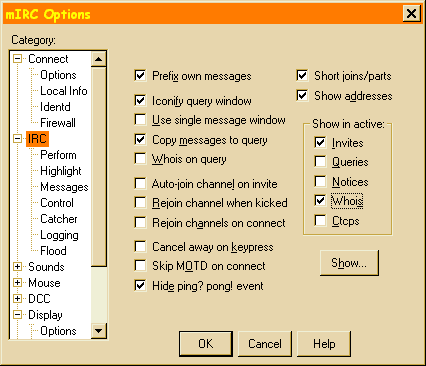Open the Perform settings

click(x=58, y=155)
